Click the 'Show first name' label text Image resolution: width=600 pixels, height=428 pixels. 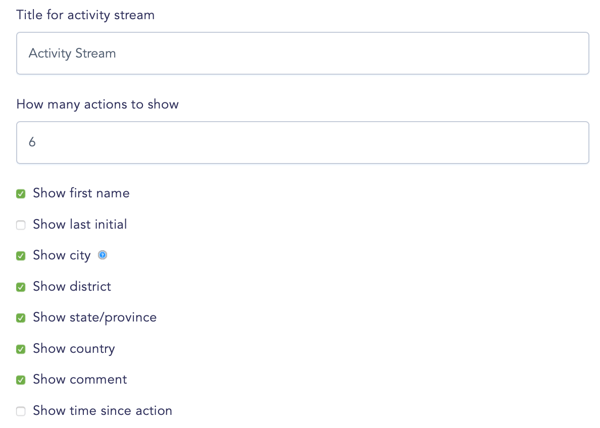coord(81,193)
